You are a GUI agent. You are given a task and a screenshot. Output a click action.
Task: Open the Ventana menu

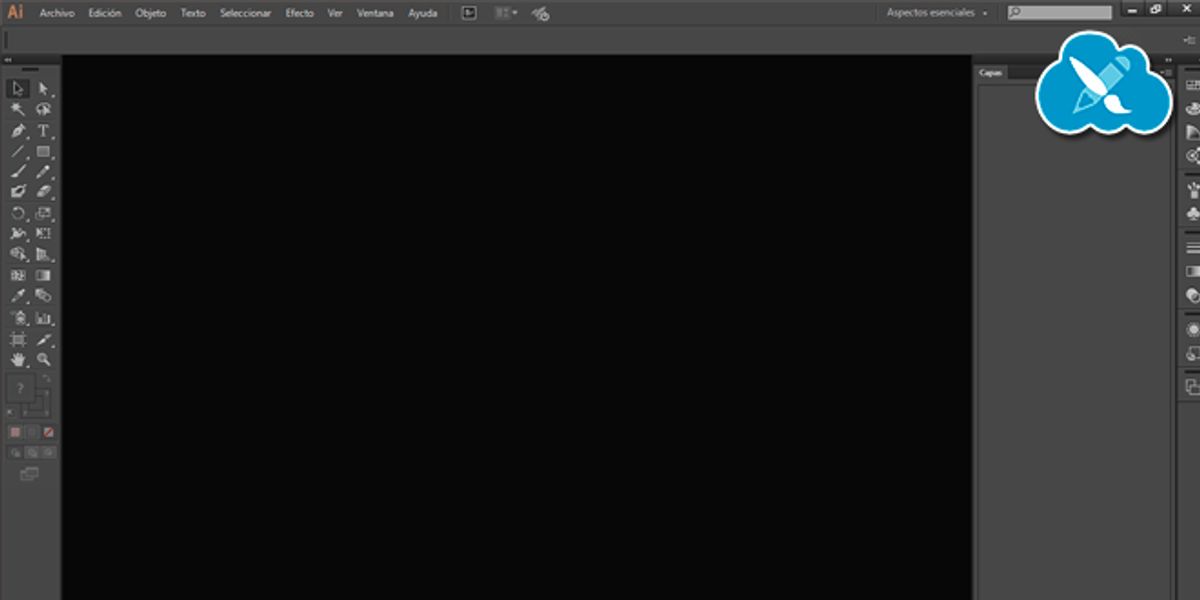(x=375, y=13)
